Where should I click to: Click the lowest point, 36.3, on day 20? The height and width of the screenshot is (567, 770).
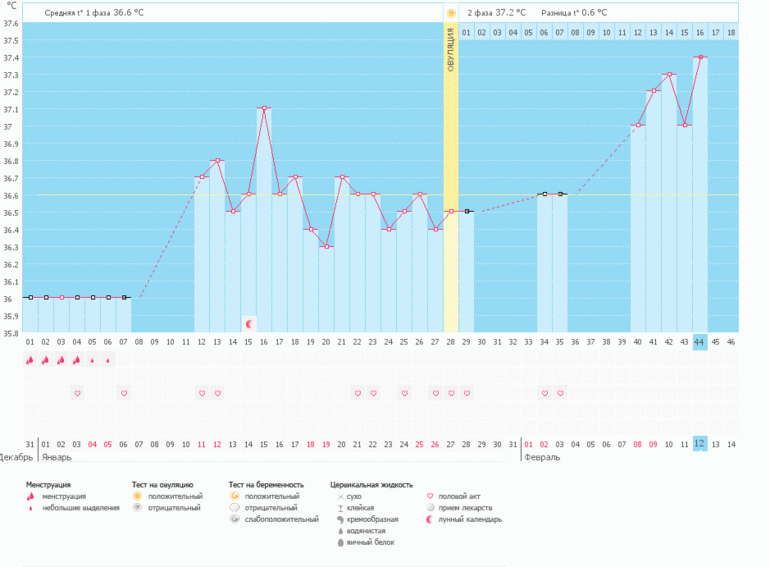point(326,246)
